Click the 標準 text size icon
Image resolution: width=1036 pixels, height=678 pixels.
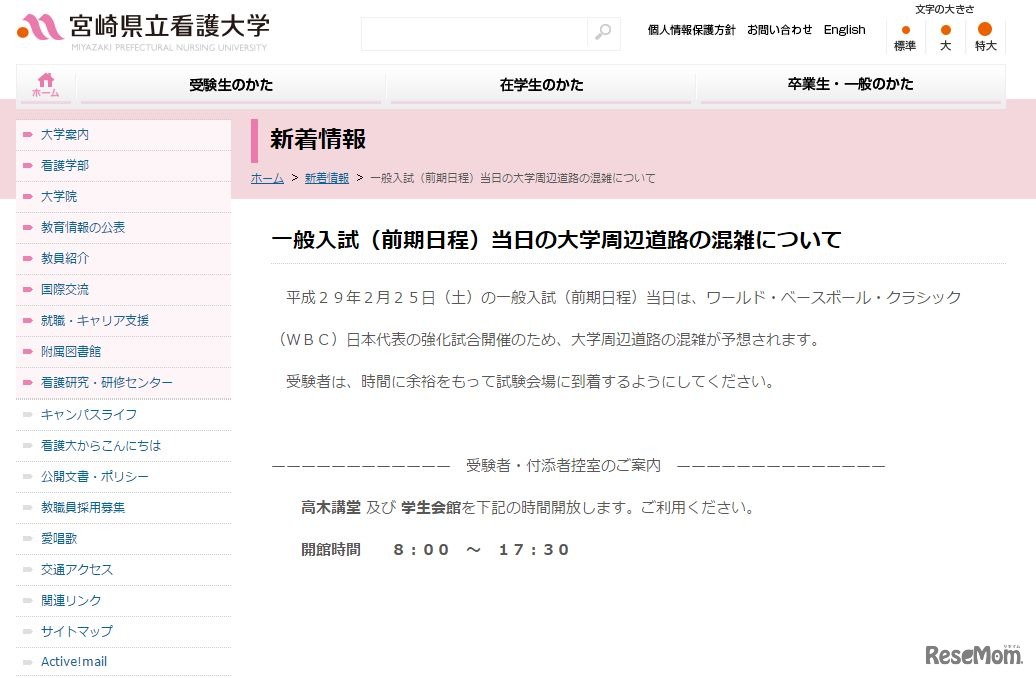903,38
